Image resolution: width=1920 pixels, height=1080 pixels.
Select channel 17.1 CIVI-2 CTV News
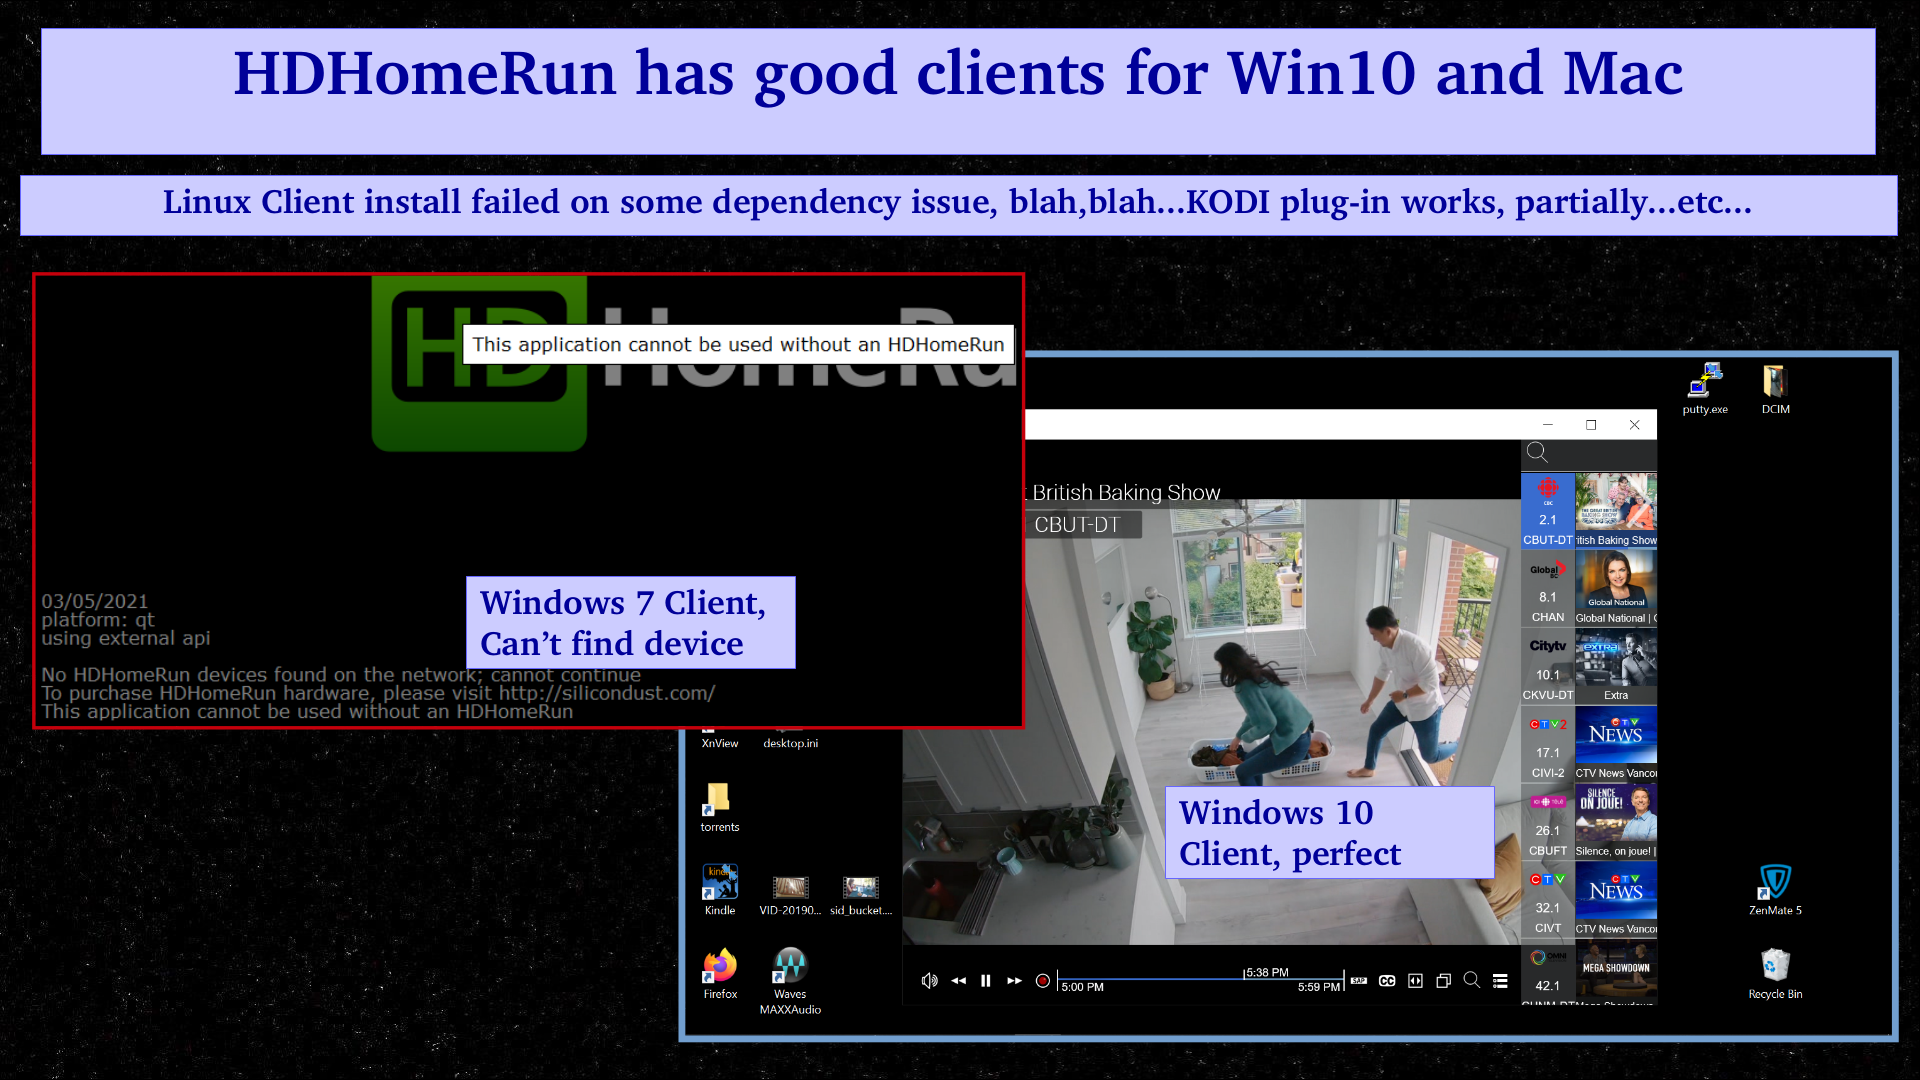1589,745
